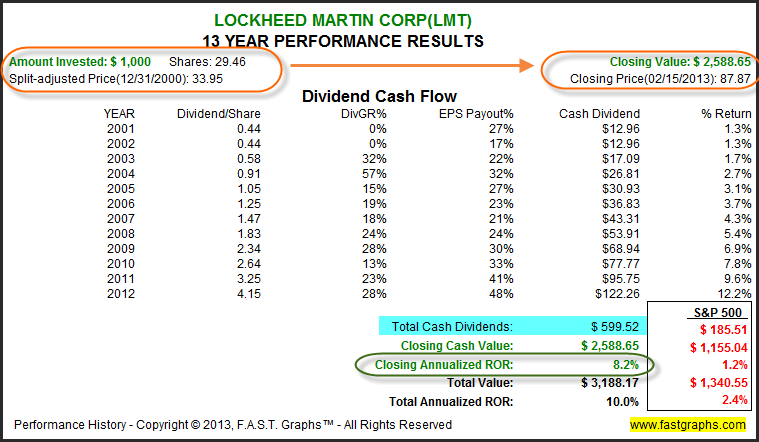Viewport: 759px width, 442px height.
Task: Click the 57% dividend growth value
Action: pyautogui.click(x=374, y=174)
